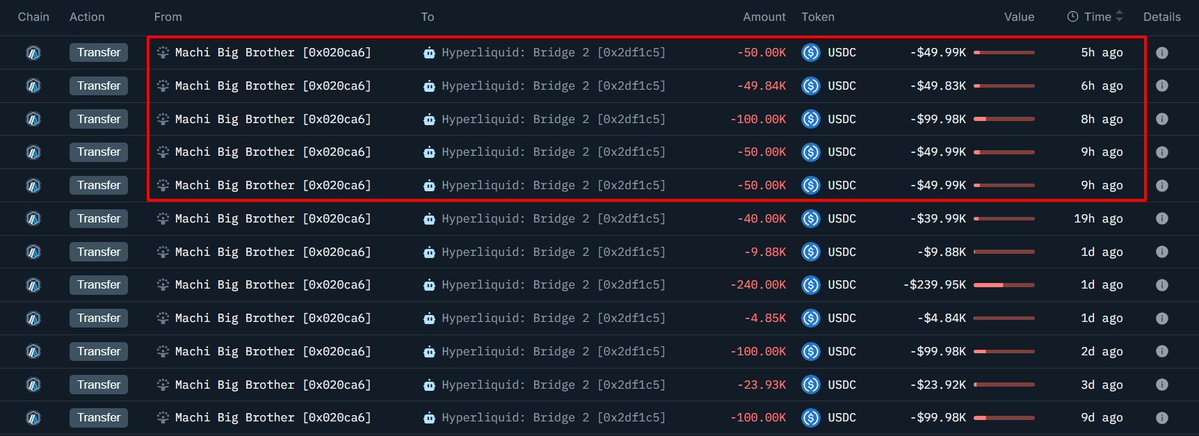Click USDC token icon in 9d ago row
Image resolution: width=1199 pixels, height=436 pixels.
[x=811, y=418]
